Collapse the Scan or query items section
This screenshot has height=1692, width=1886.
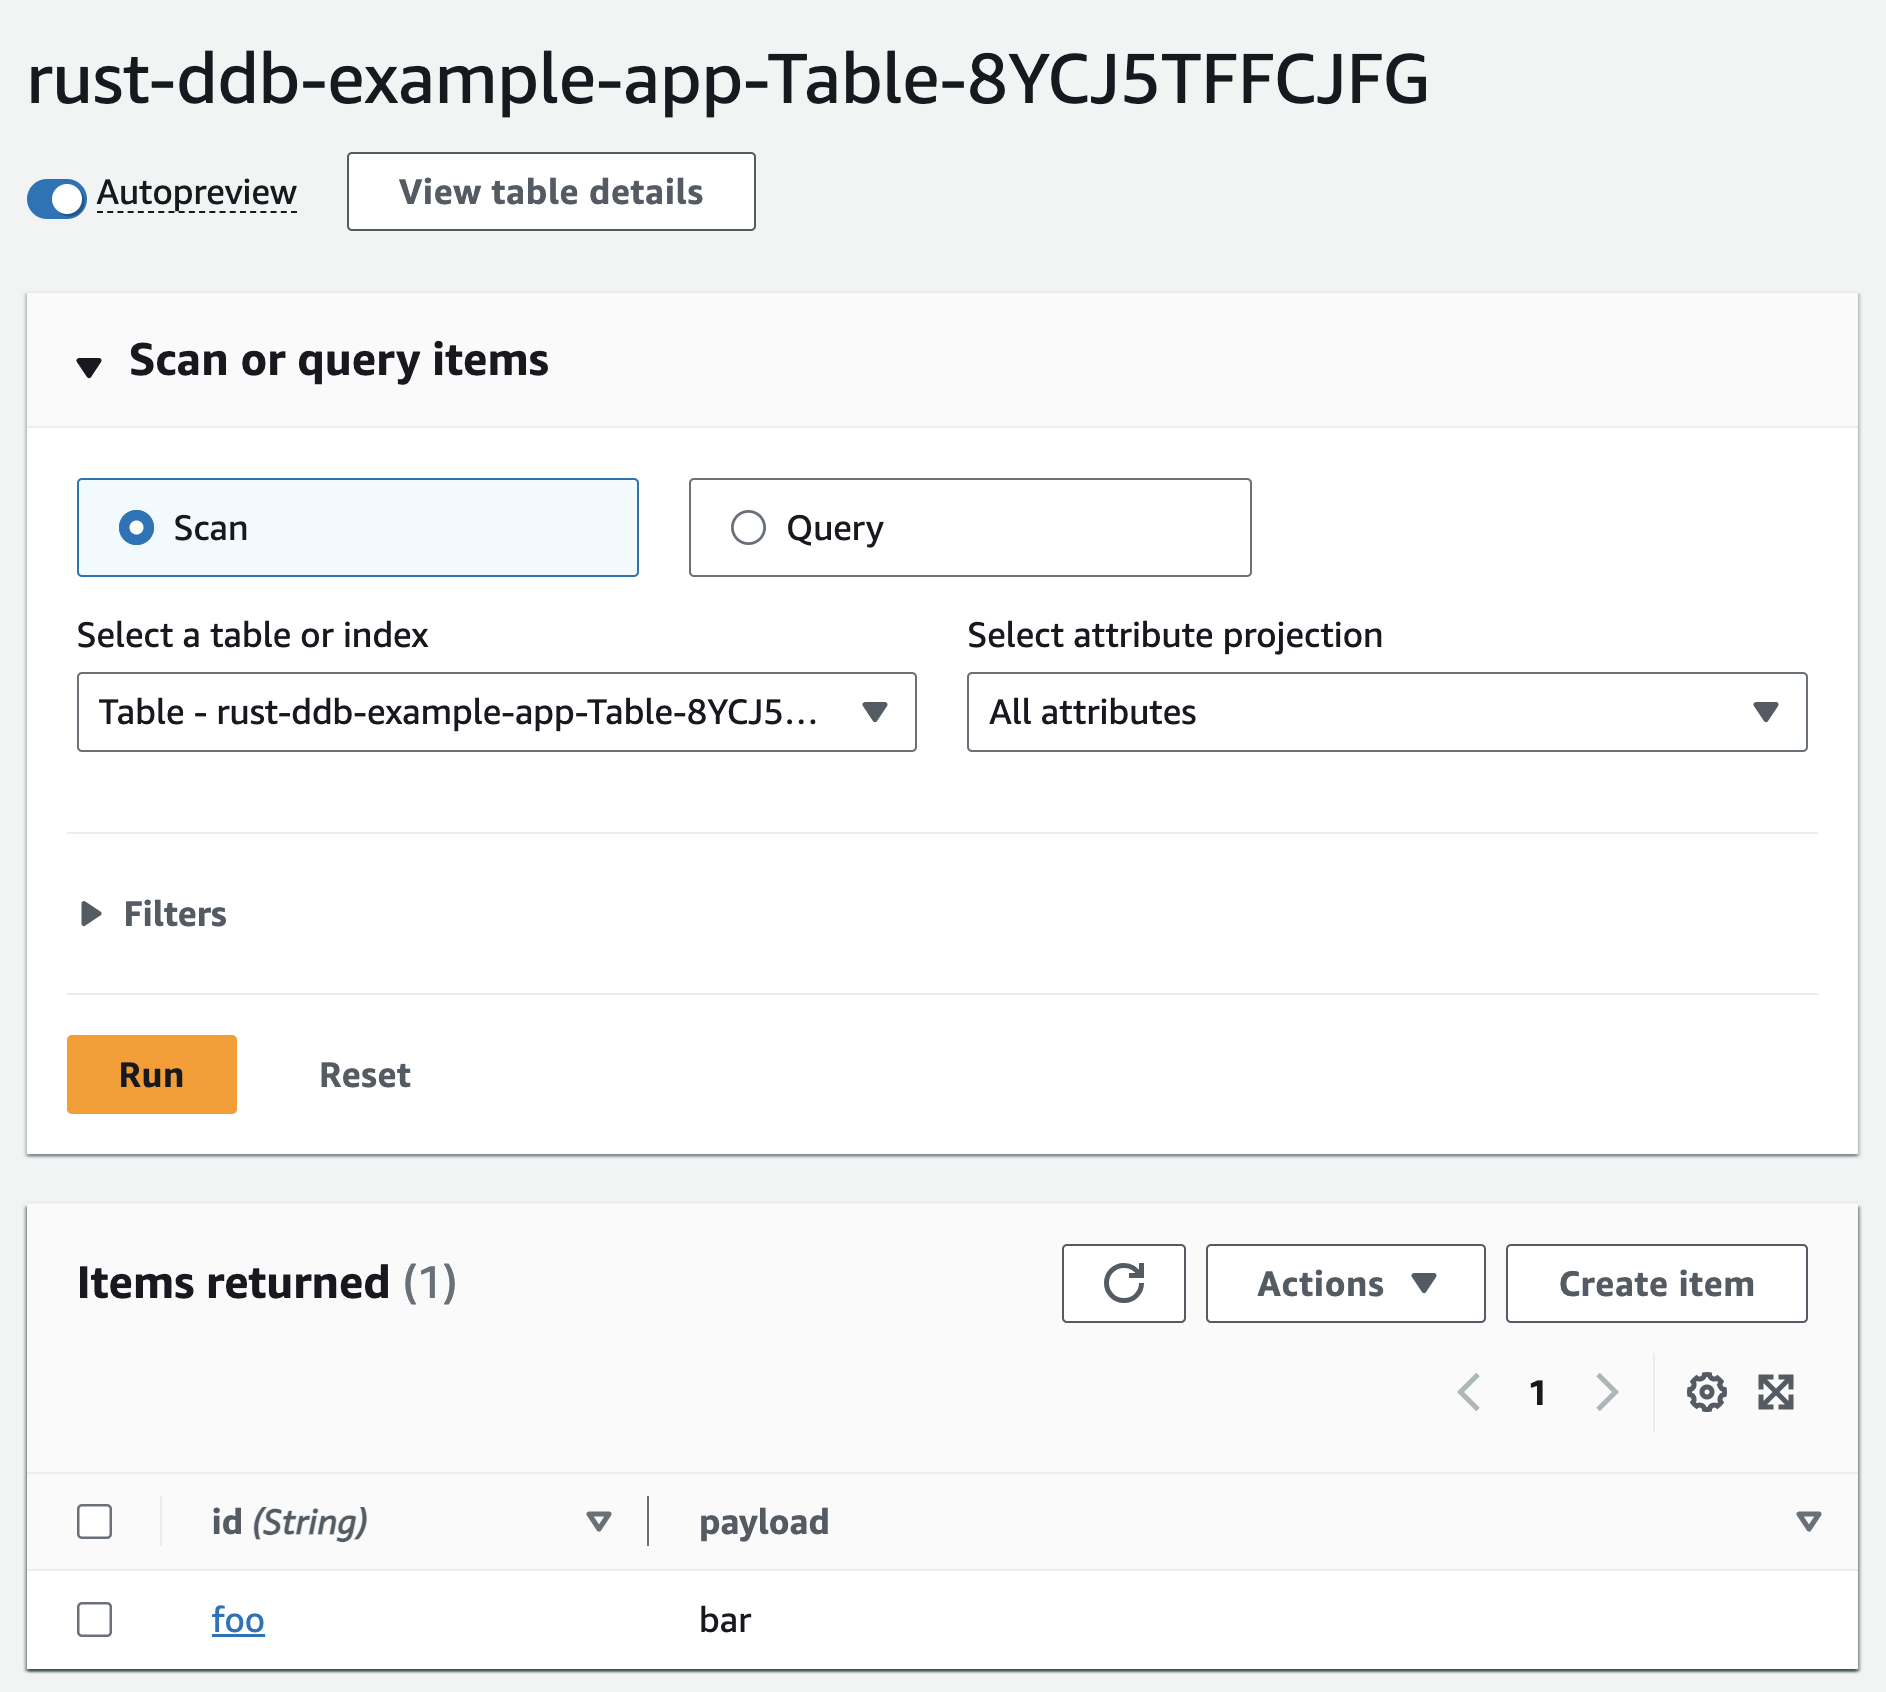pos(91,364)
